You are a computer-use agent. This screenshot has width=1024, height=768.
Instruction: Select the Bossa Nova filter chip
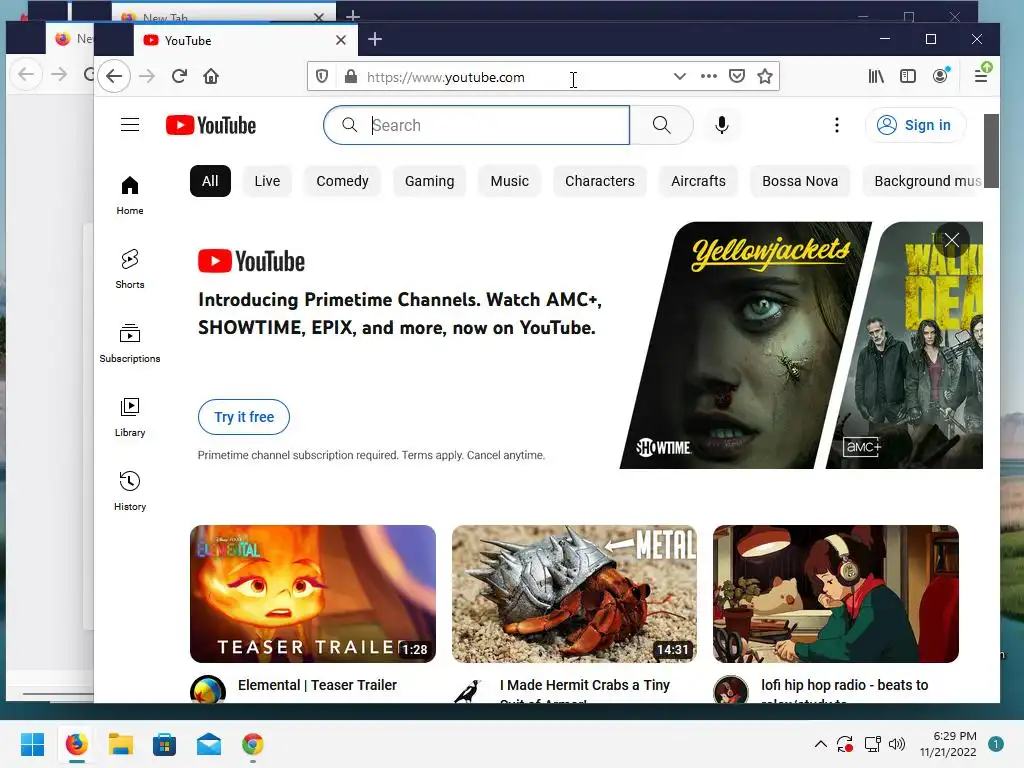point(800,181)
